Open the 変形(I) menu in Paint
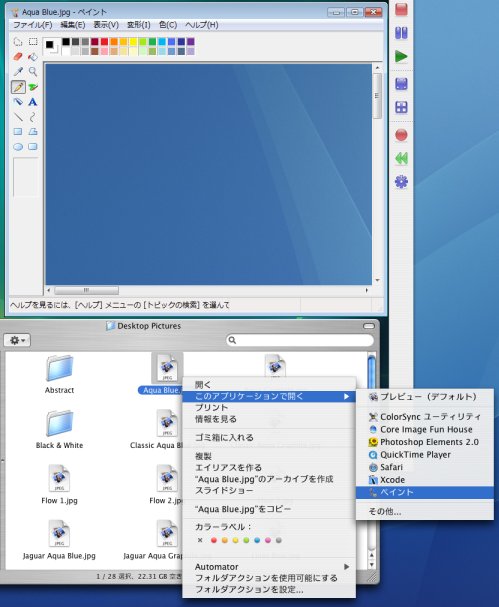Viewport: 499px width, 607px height. tap(138, 25)
